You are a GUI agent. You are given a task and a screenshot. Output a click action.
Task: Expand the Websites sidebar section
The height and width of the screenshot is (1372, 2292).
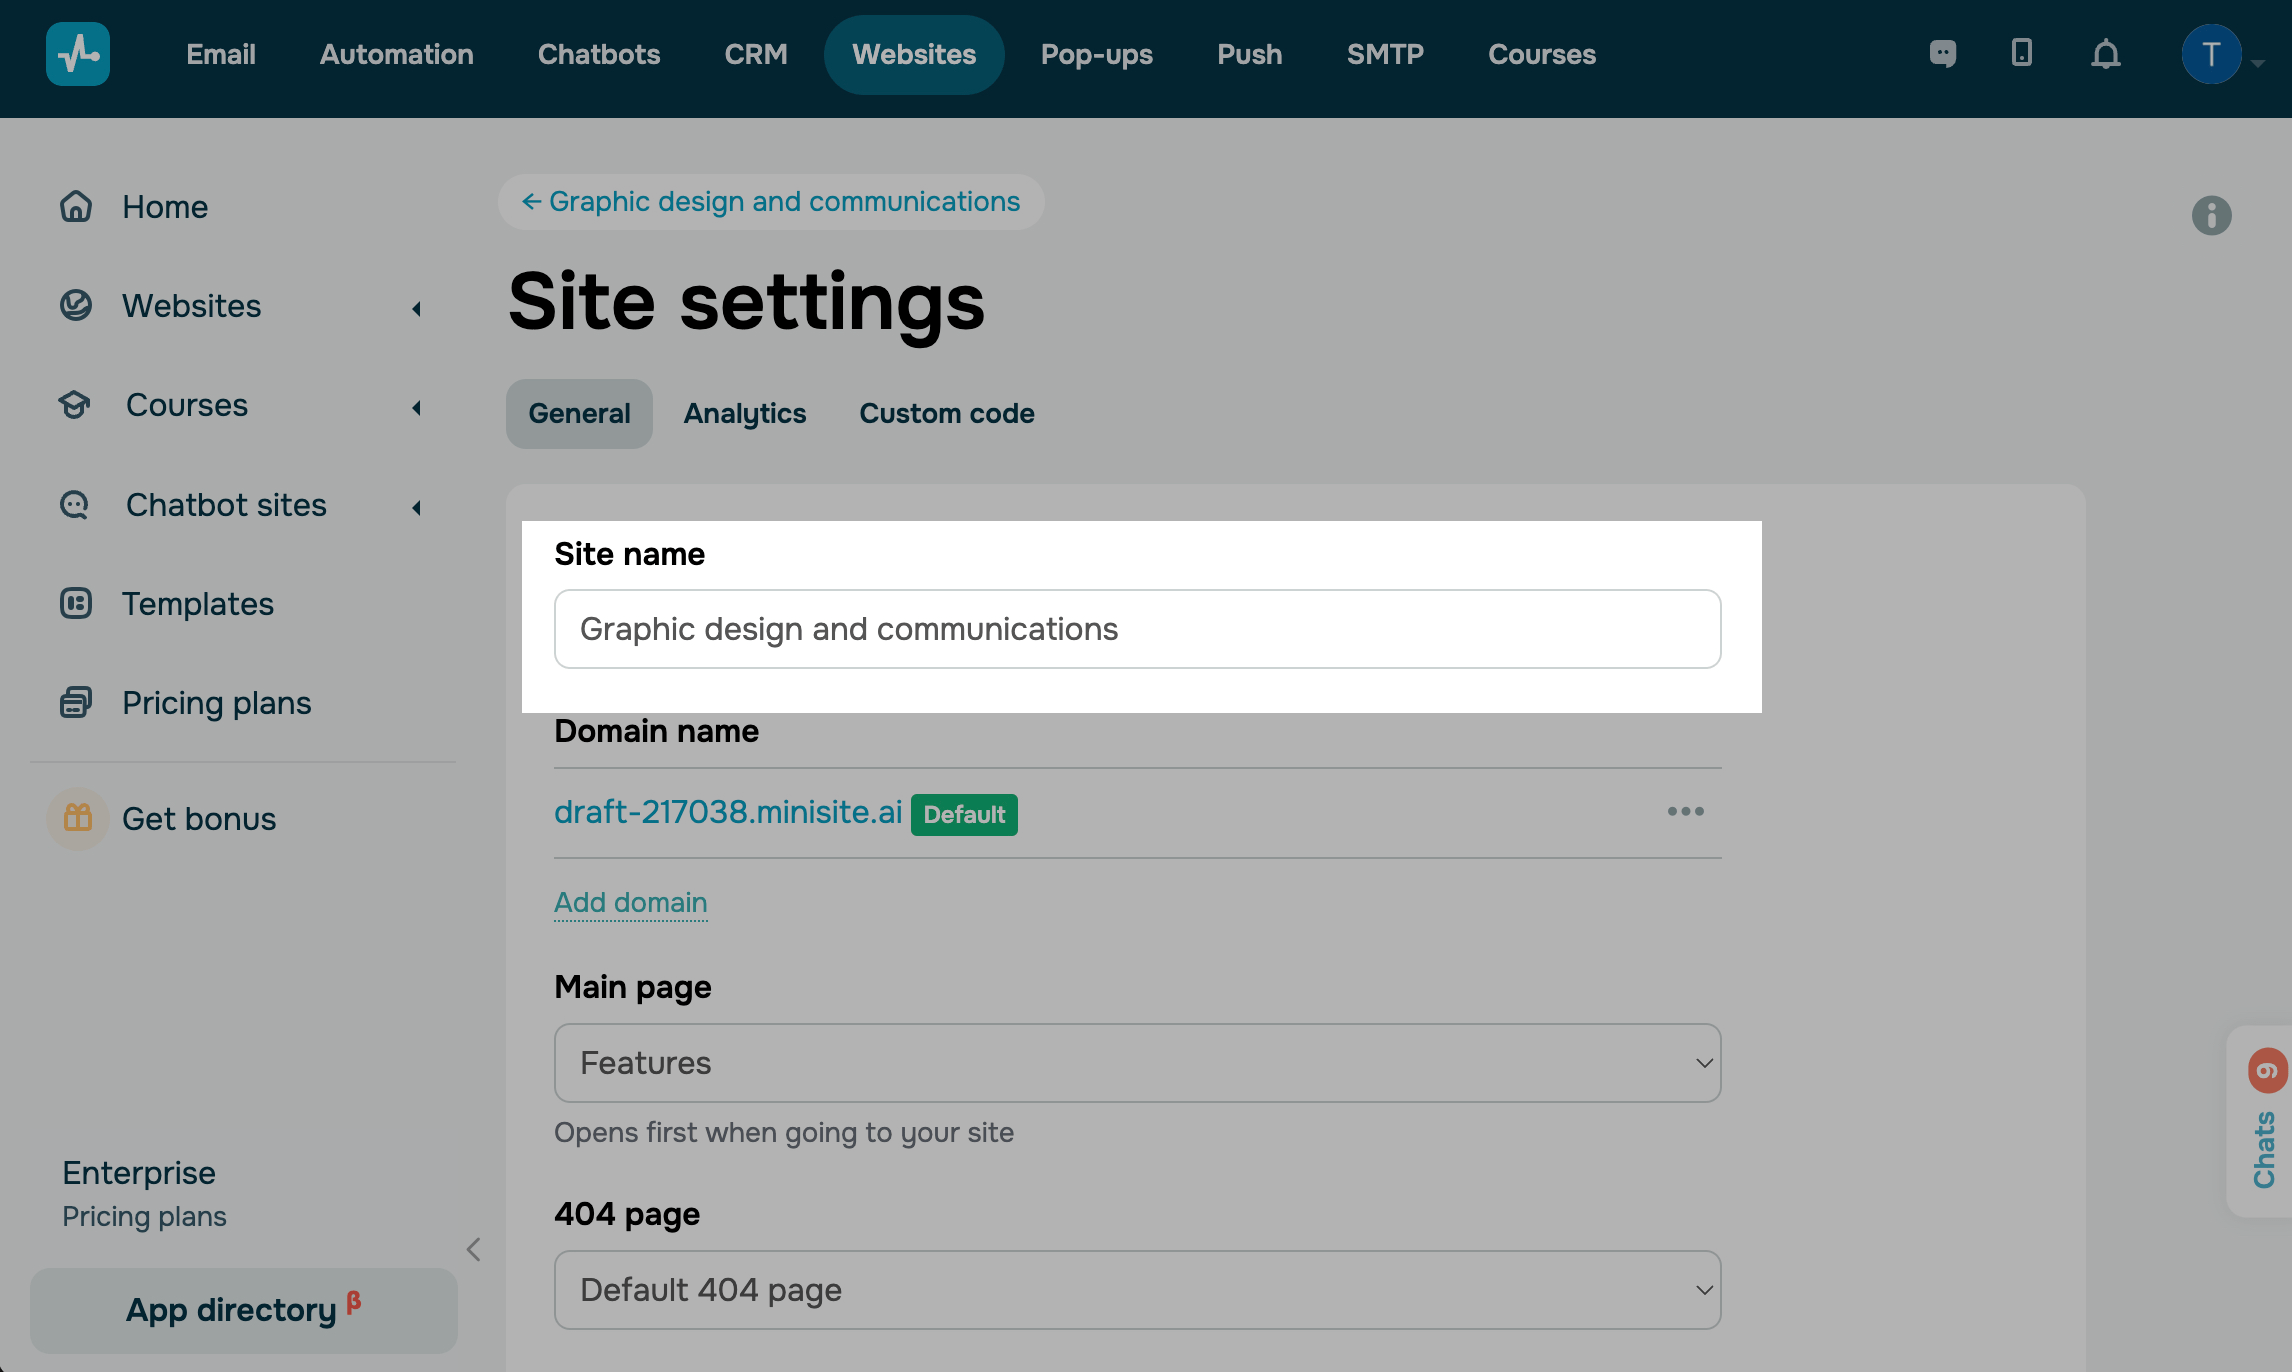click(x=417, y=308)
